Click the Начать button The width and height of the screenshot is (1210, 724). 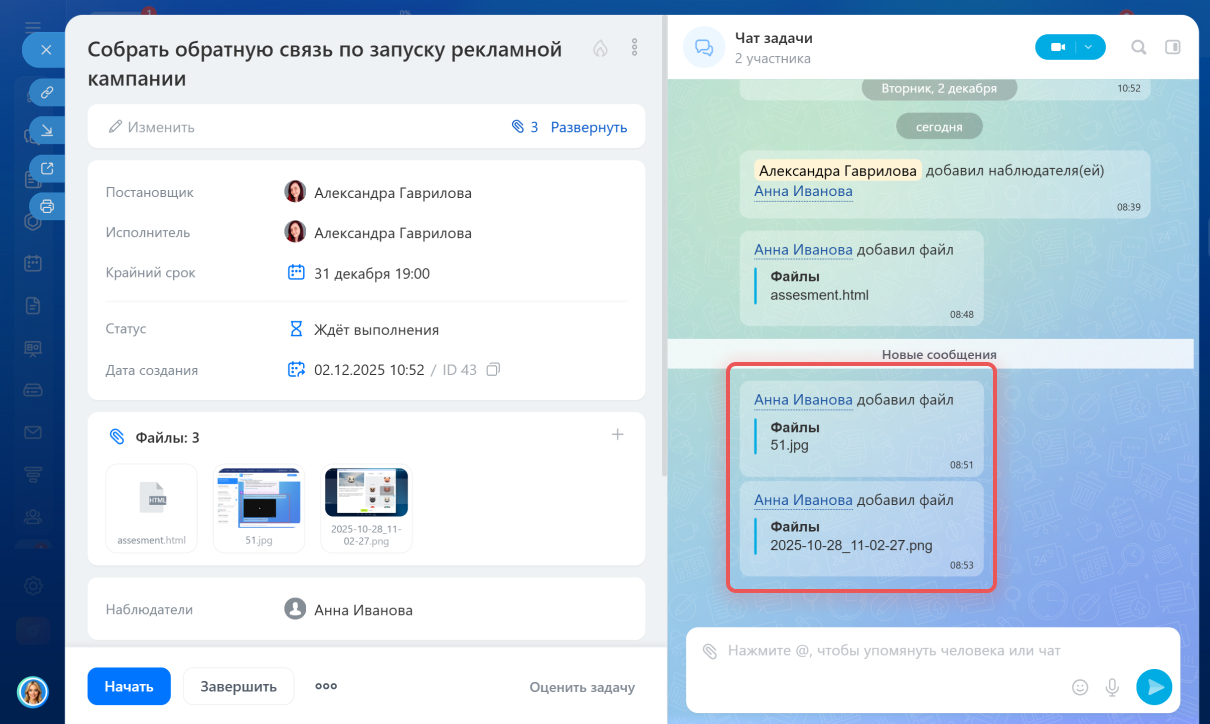click(129, 686)
